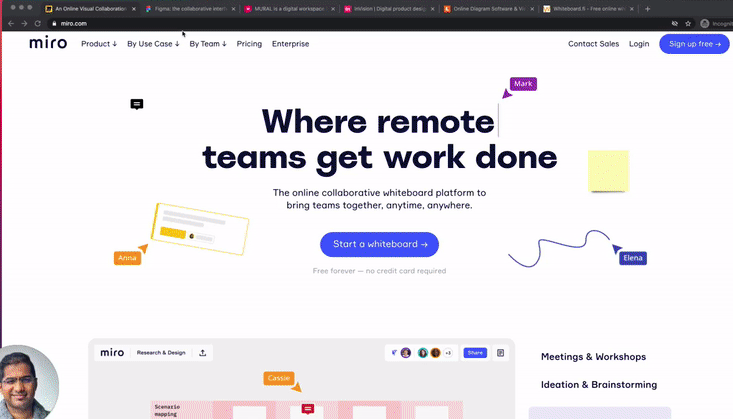Switch to the Whiteboard.fi tab

[x=588, y=9]
